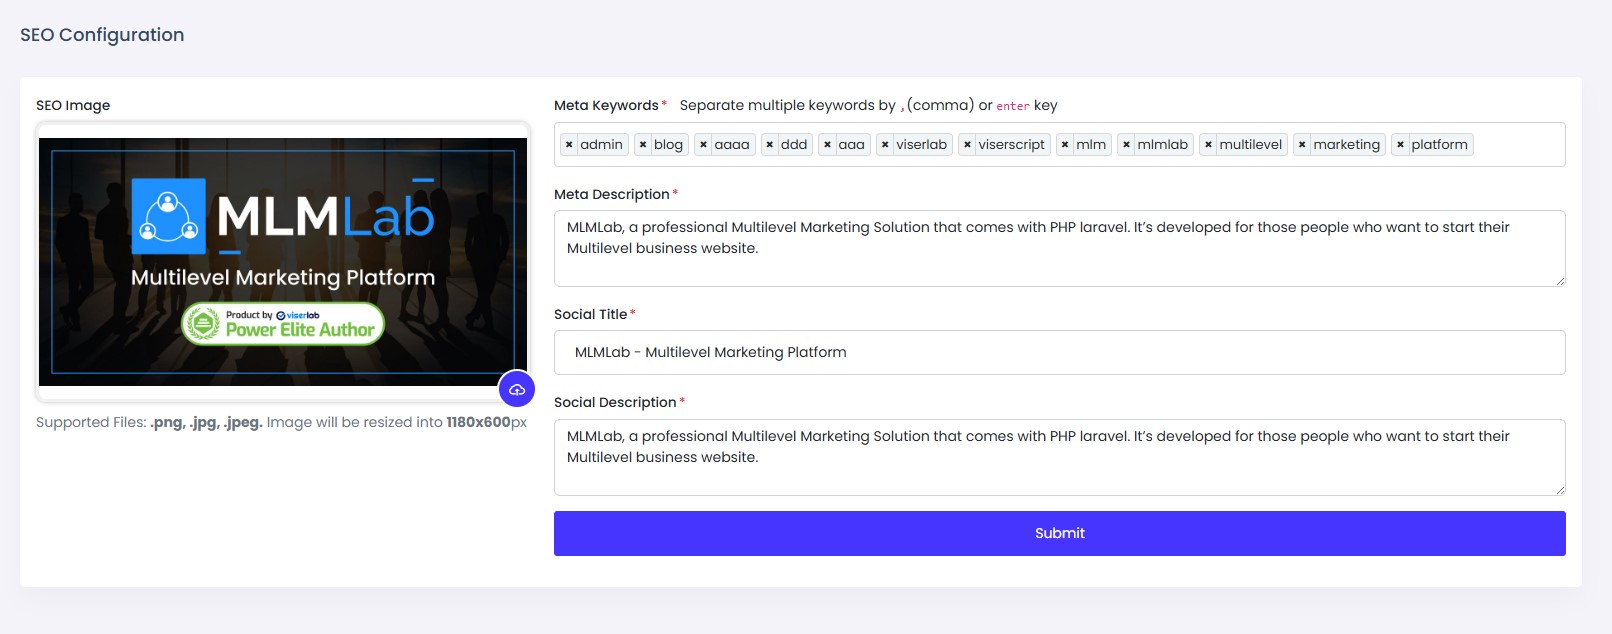The image size is (1612, 634).
Task: Remove the 'mlmlab' keyword tag
Action: (x=1126, y=145)
